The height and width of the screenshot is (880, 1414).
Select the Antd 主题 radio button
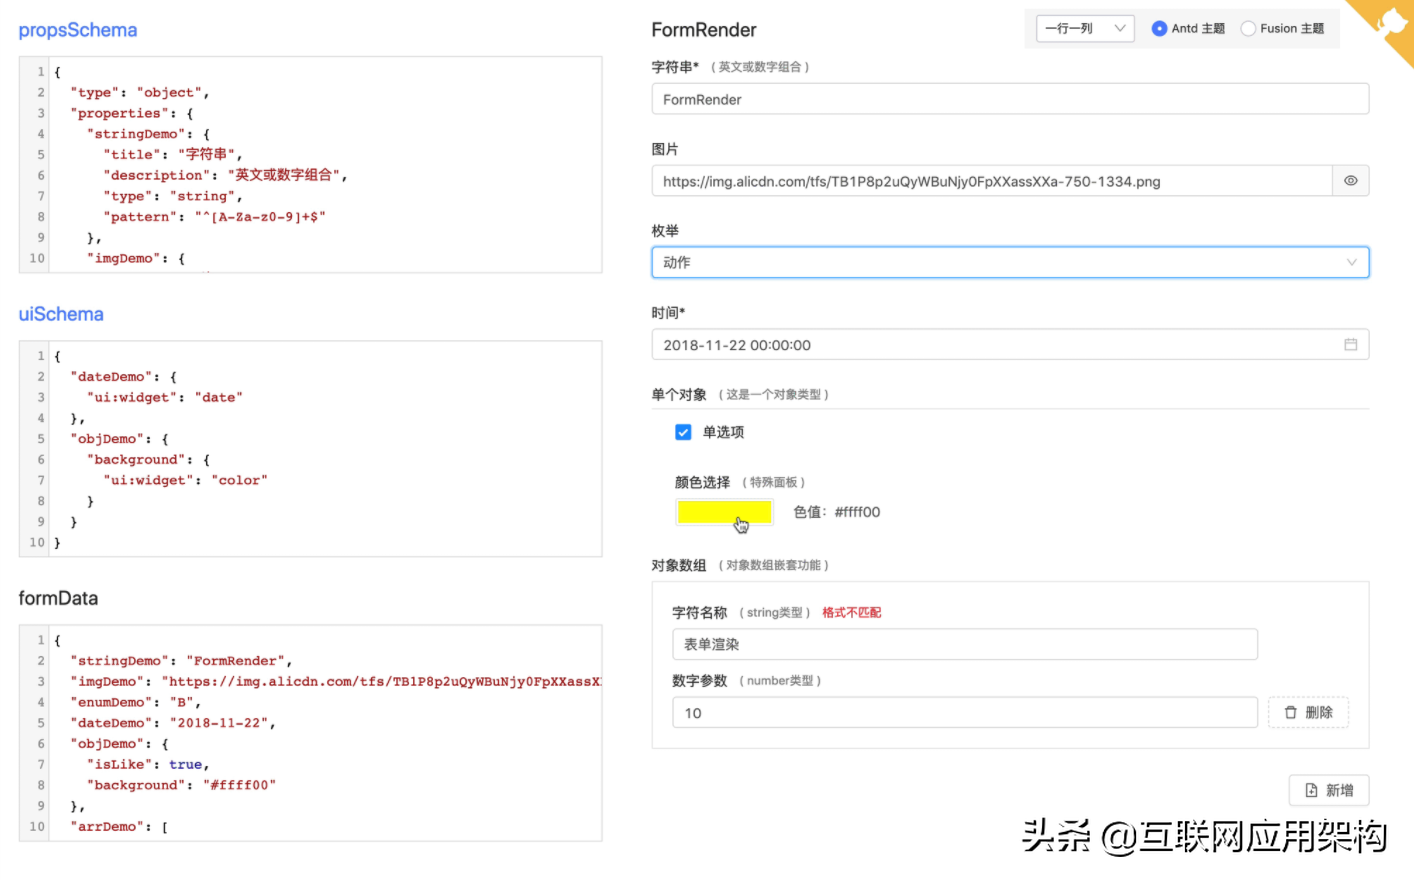click(x=1159, y=29)
